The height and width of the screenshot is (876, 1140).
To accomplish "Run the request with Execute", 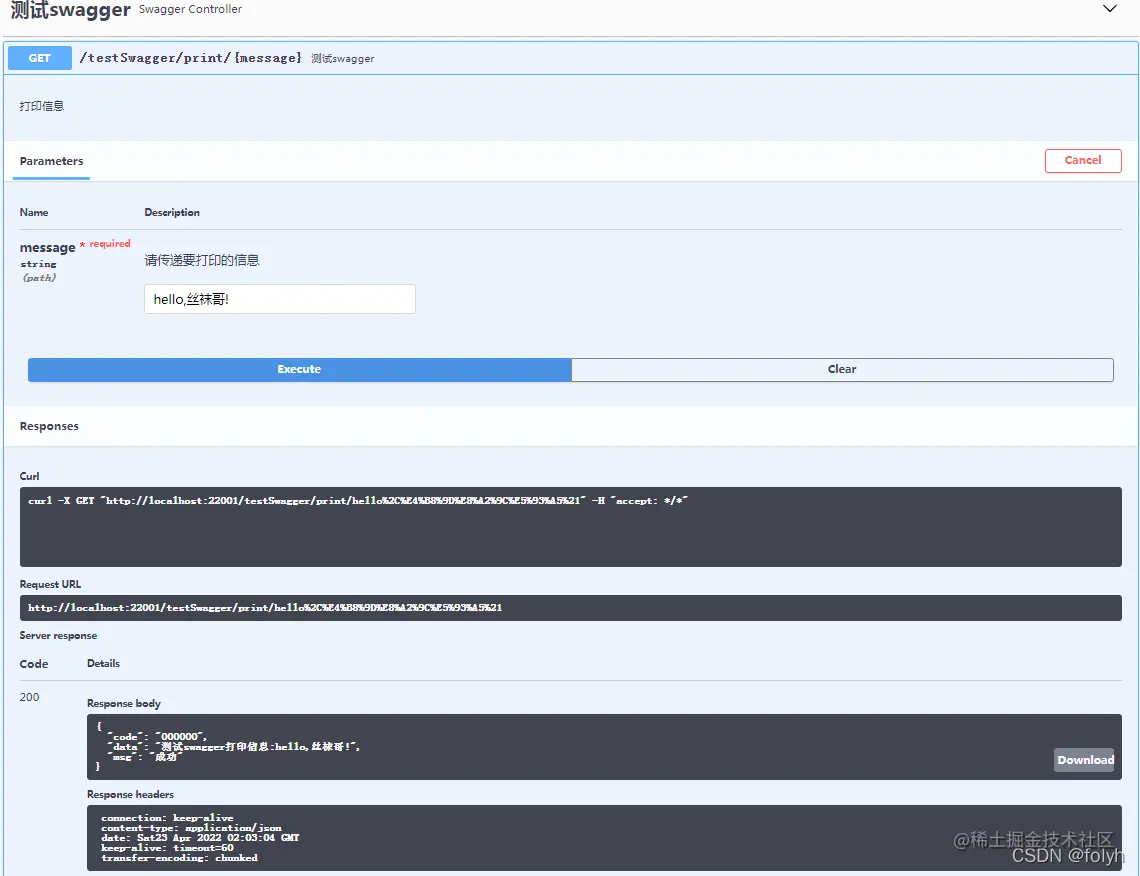I will tap(300, 369).
